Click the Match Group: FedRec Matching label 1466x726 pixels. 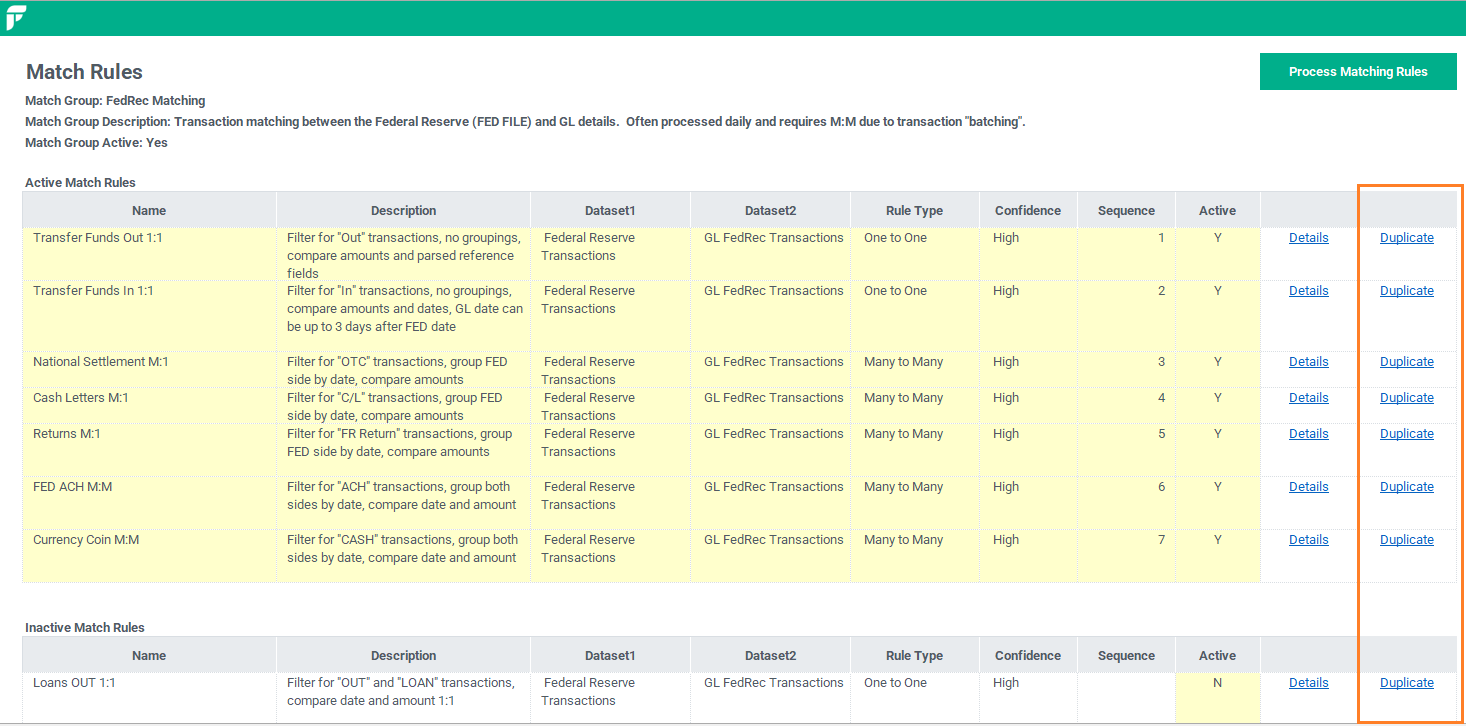click(115, 101)
